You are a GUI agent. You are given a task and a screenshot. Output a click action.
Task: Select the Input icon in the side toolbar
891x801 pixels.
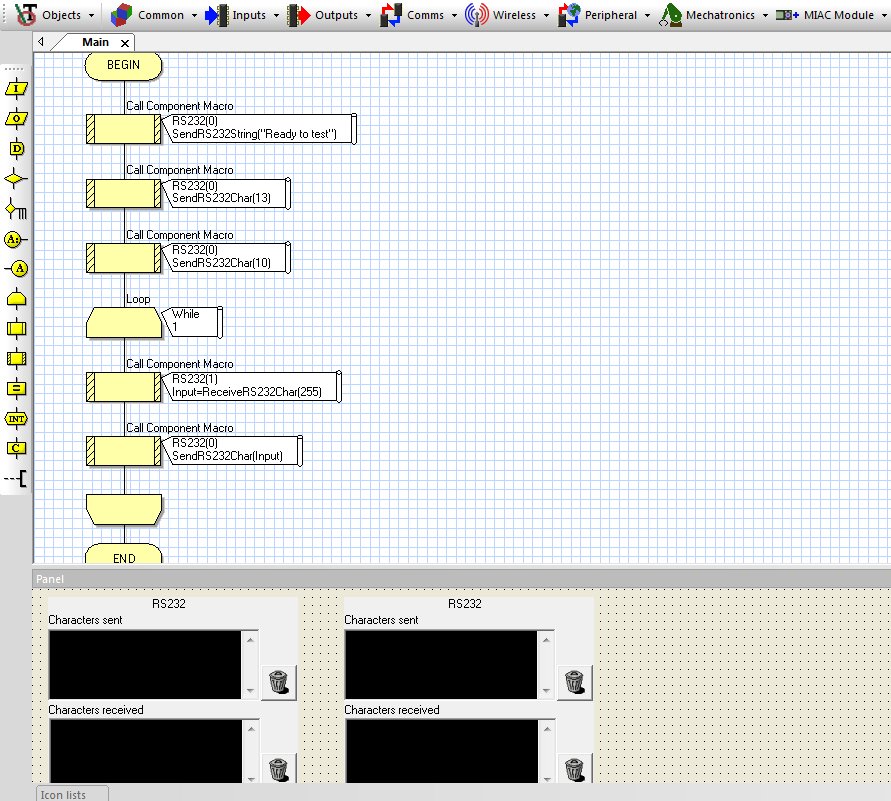(x=16, y=89)
